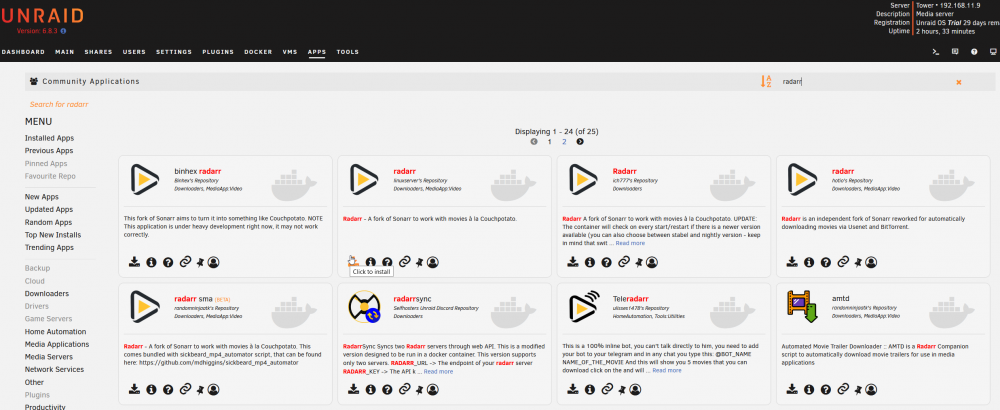The width and height of the screenshot is (1000, 410).
Task: Select the Media Servers category
Action: coord(49,357)
